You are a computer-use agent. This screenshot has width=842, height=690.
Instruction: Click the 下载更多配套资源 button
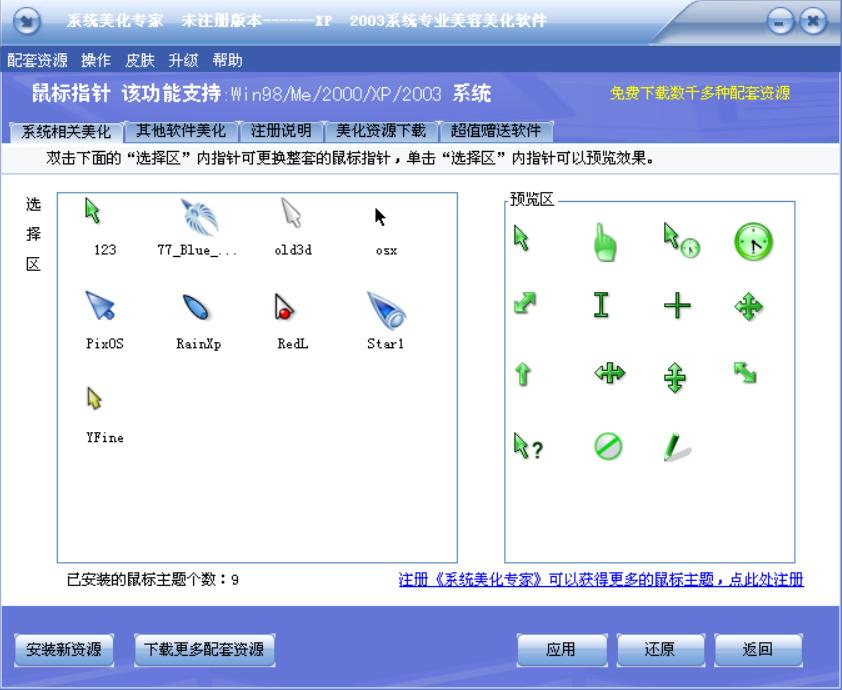(x=204, y=650)
